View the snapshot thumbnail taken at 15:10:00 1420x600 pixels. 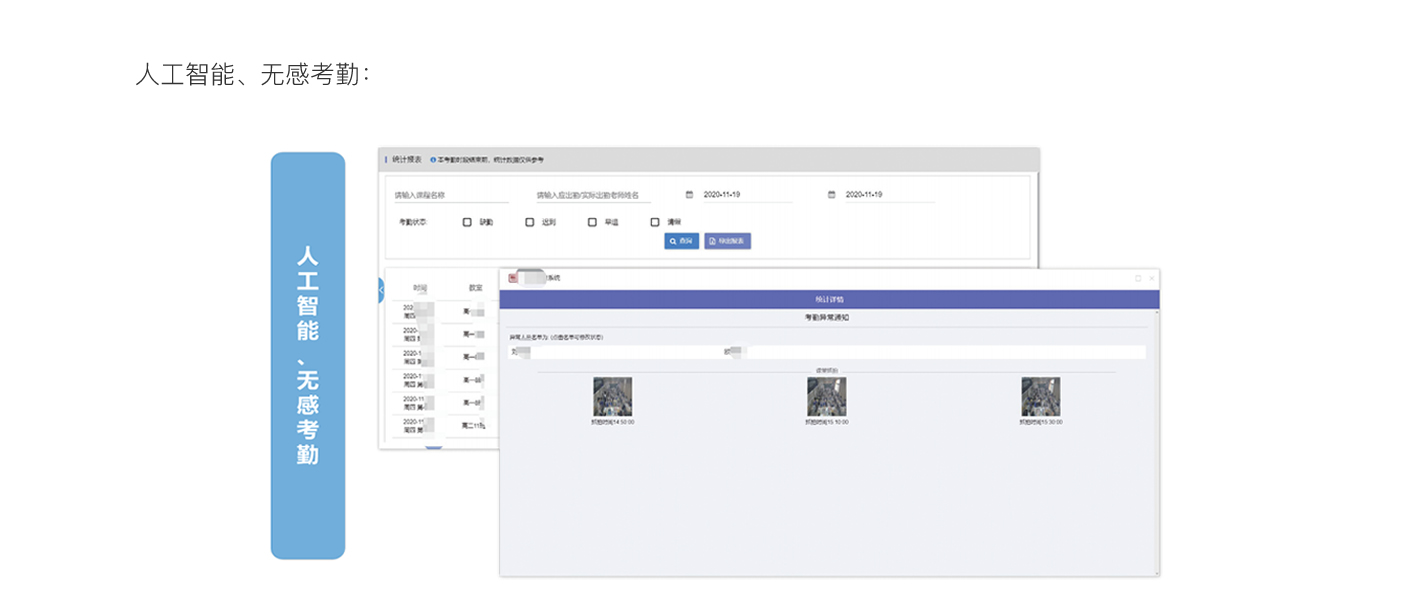click(x=827, y=397)
